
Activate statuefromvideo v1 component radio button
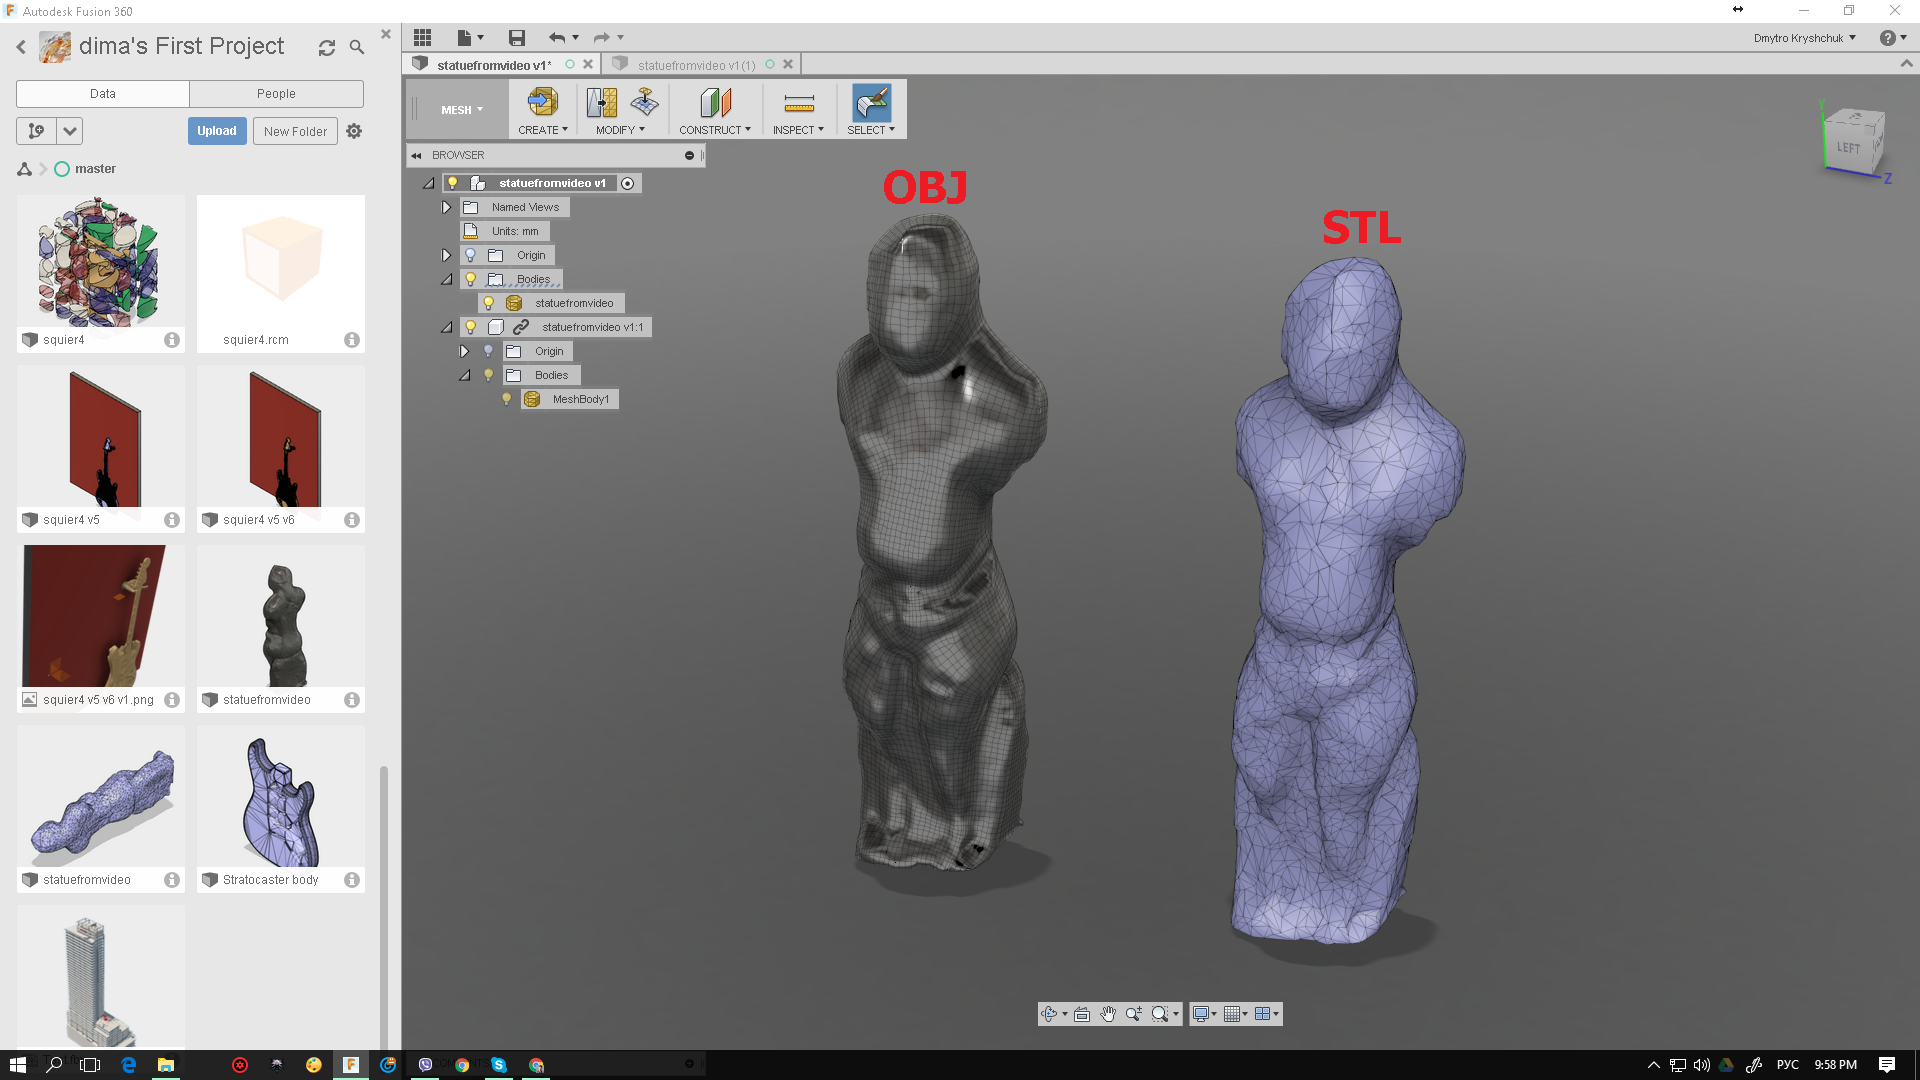(x=627, y=183)
